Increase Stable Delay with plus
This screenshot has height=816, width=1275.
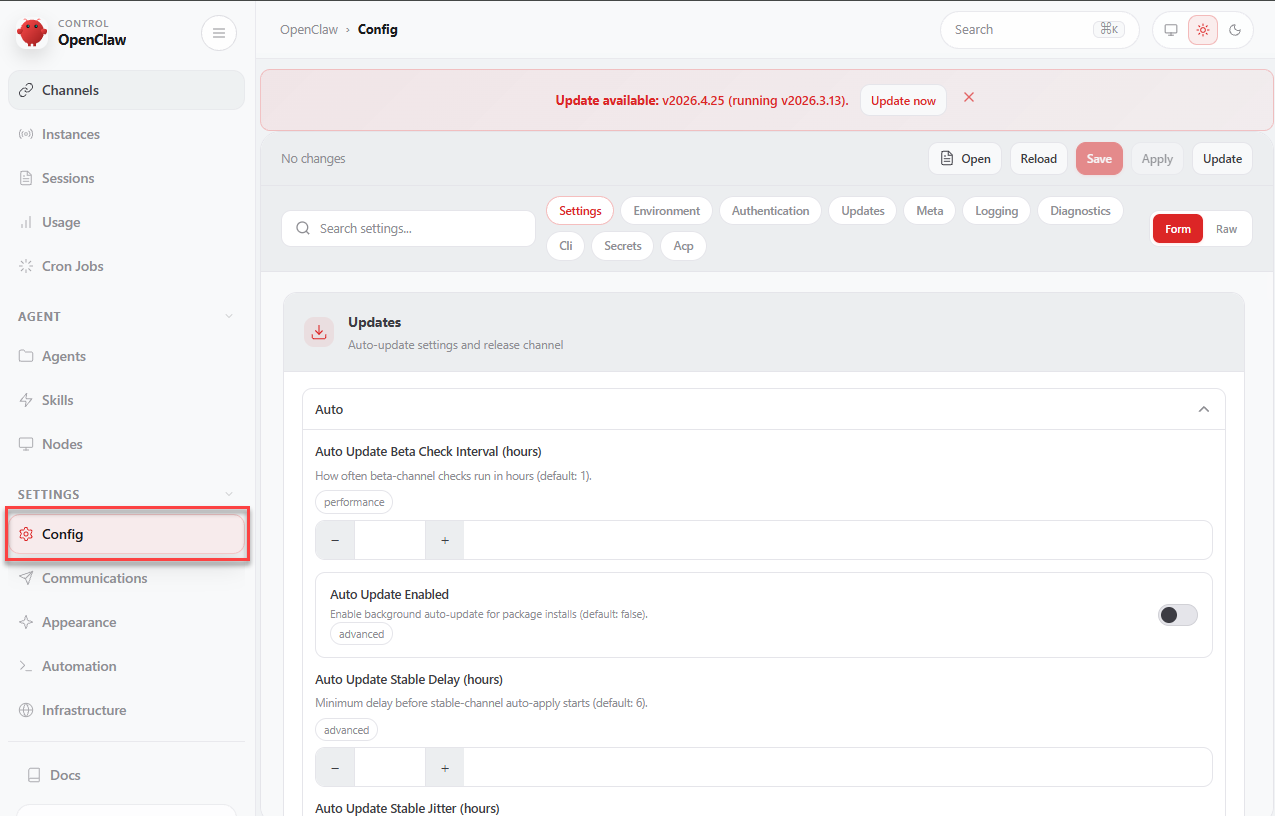pos(445,767)
